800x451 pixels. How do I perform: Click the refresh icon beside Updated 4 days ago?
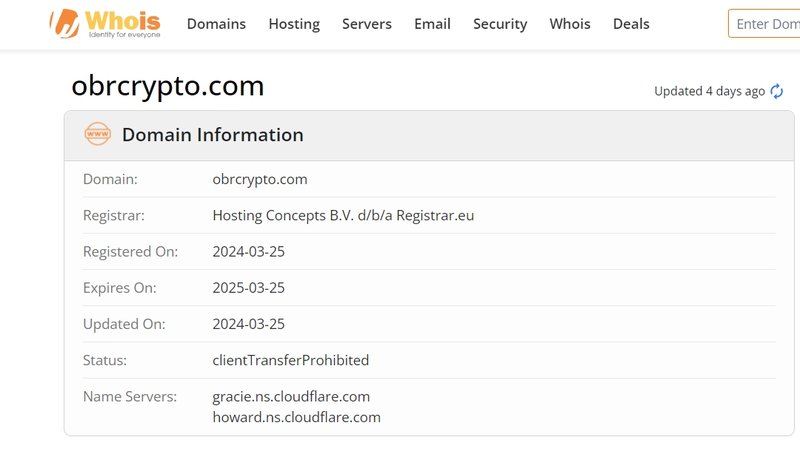coord(776,91)
